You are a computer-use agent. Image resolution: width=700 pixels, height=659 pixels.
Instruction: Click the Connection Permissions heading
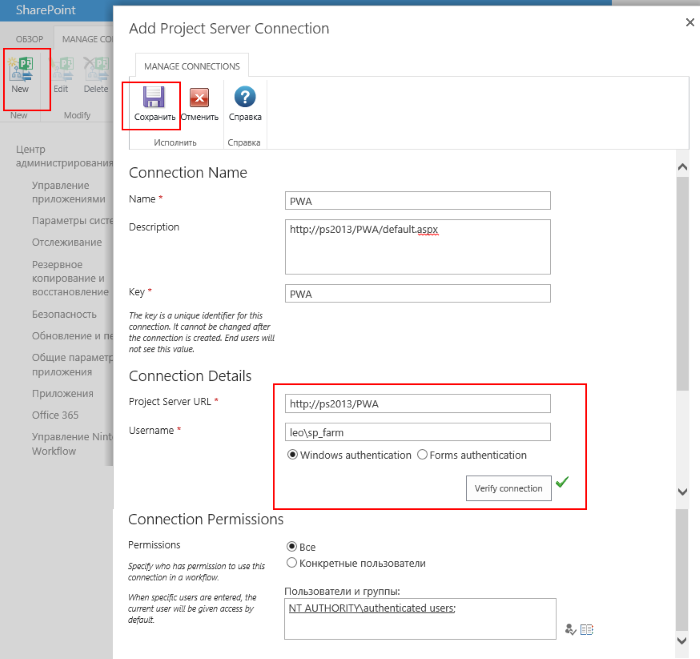point(206,519)
